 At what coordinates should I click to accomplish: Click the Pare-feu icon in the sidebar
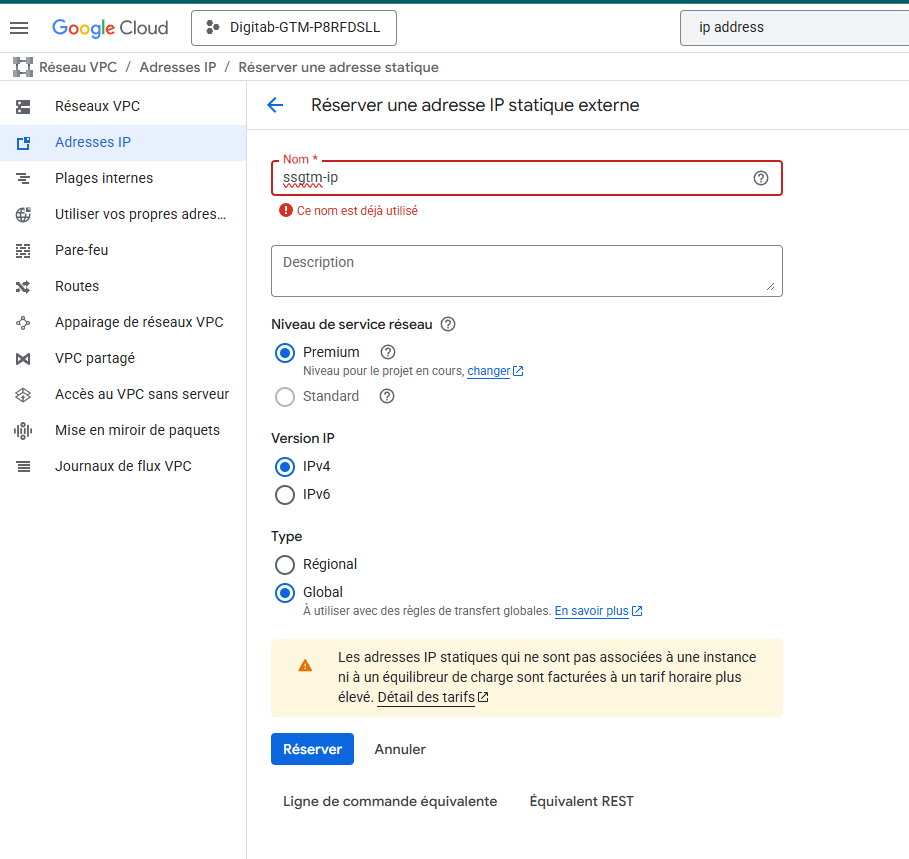[x=23, y=250]
